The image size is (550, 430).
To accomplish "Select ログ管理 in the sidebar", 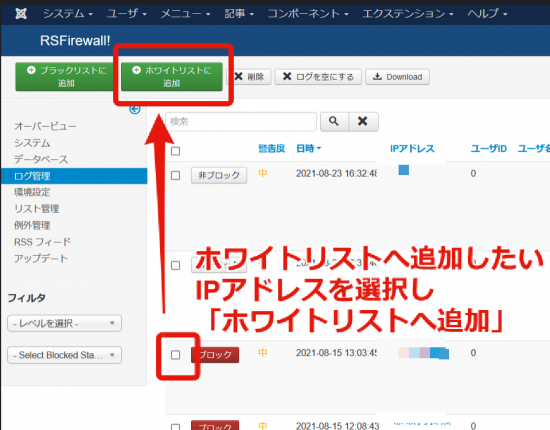I will click(x=74, y=176).
